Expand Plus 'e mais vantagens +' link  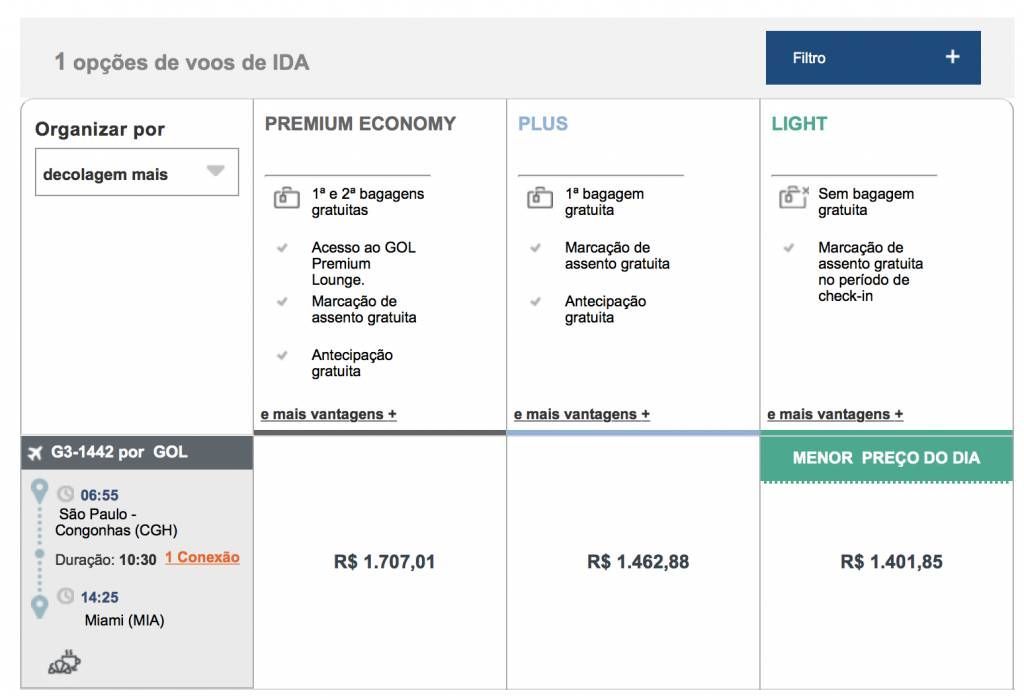581,414
